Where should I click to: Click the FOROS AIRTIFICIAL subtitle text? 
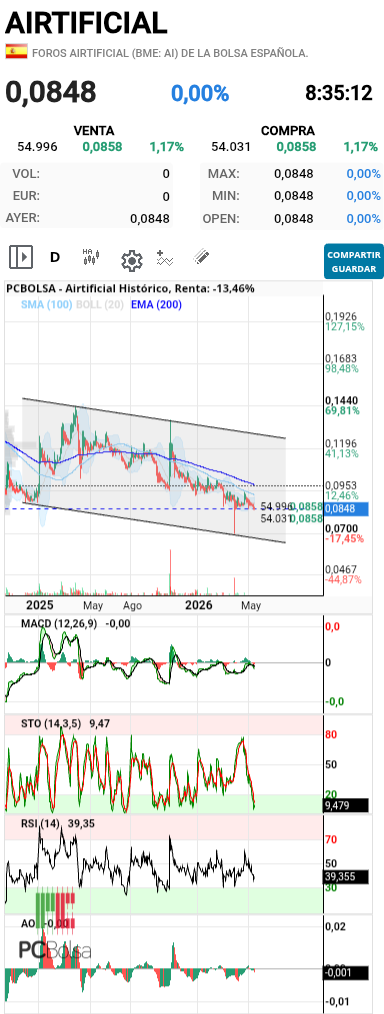pos(169,53)
